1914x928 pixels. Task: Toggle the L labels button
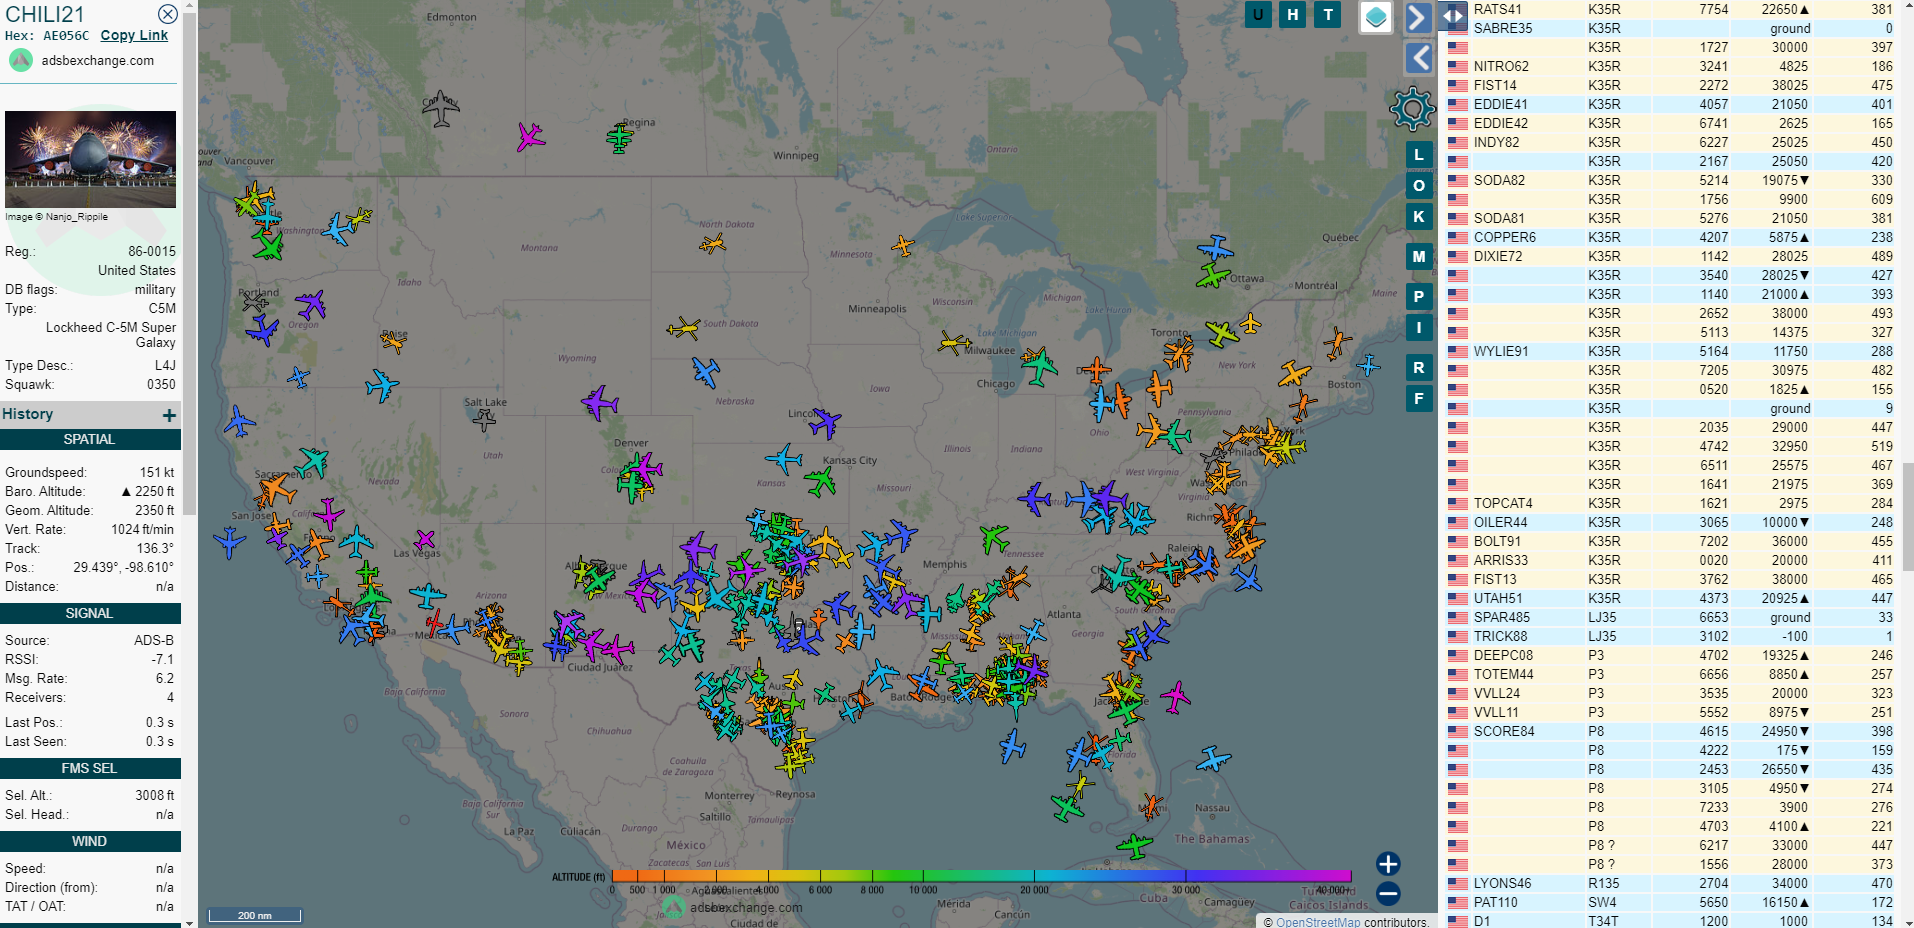coord(1419,155)
